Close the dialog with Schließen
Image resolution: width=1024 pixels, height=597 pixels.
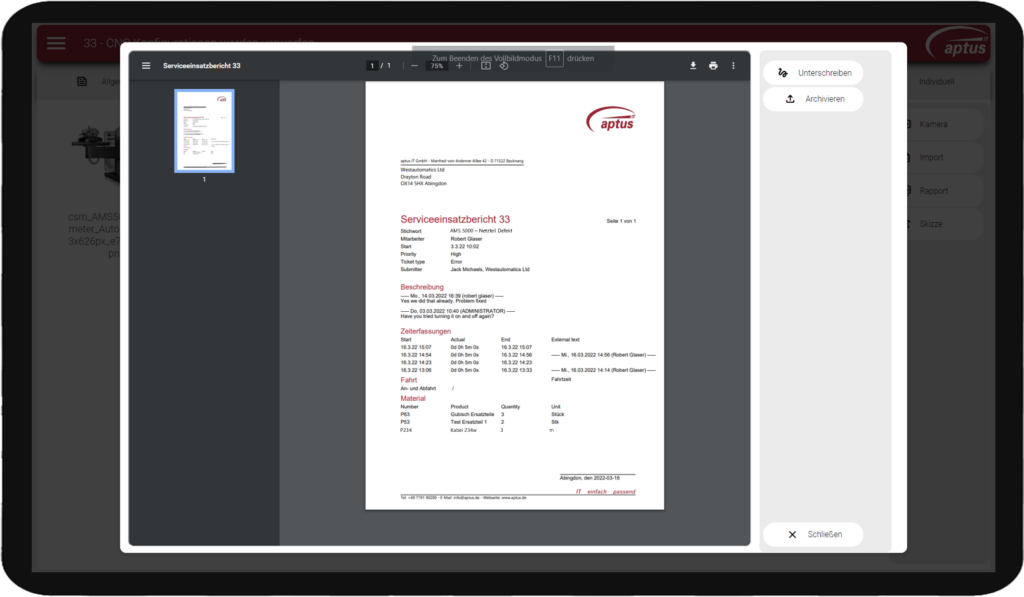coord(813,534)
